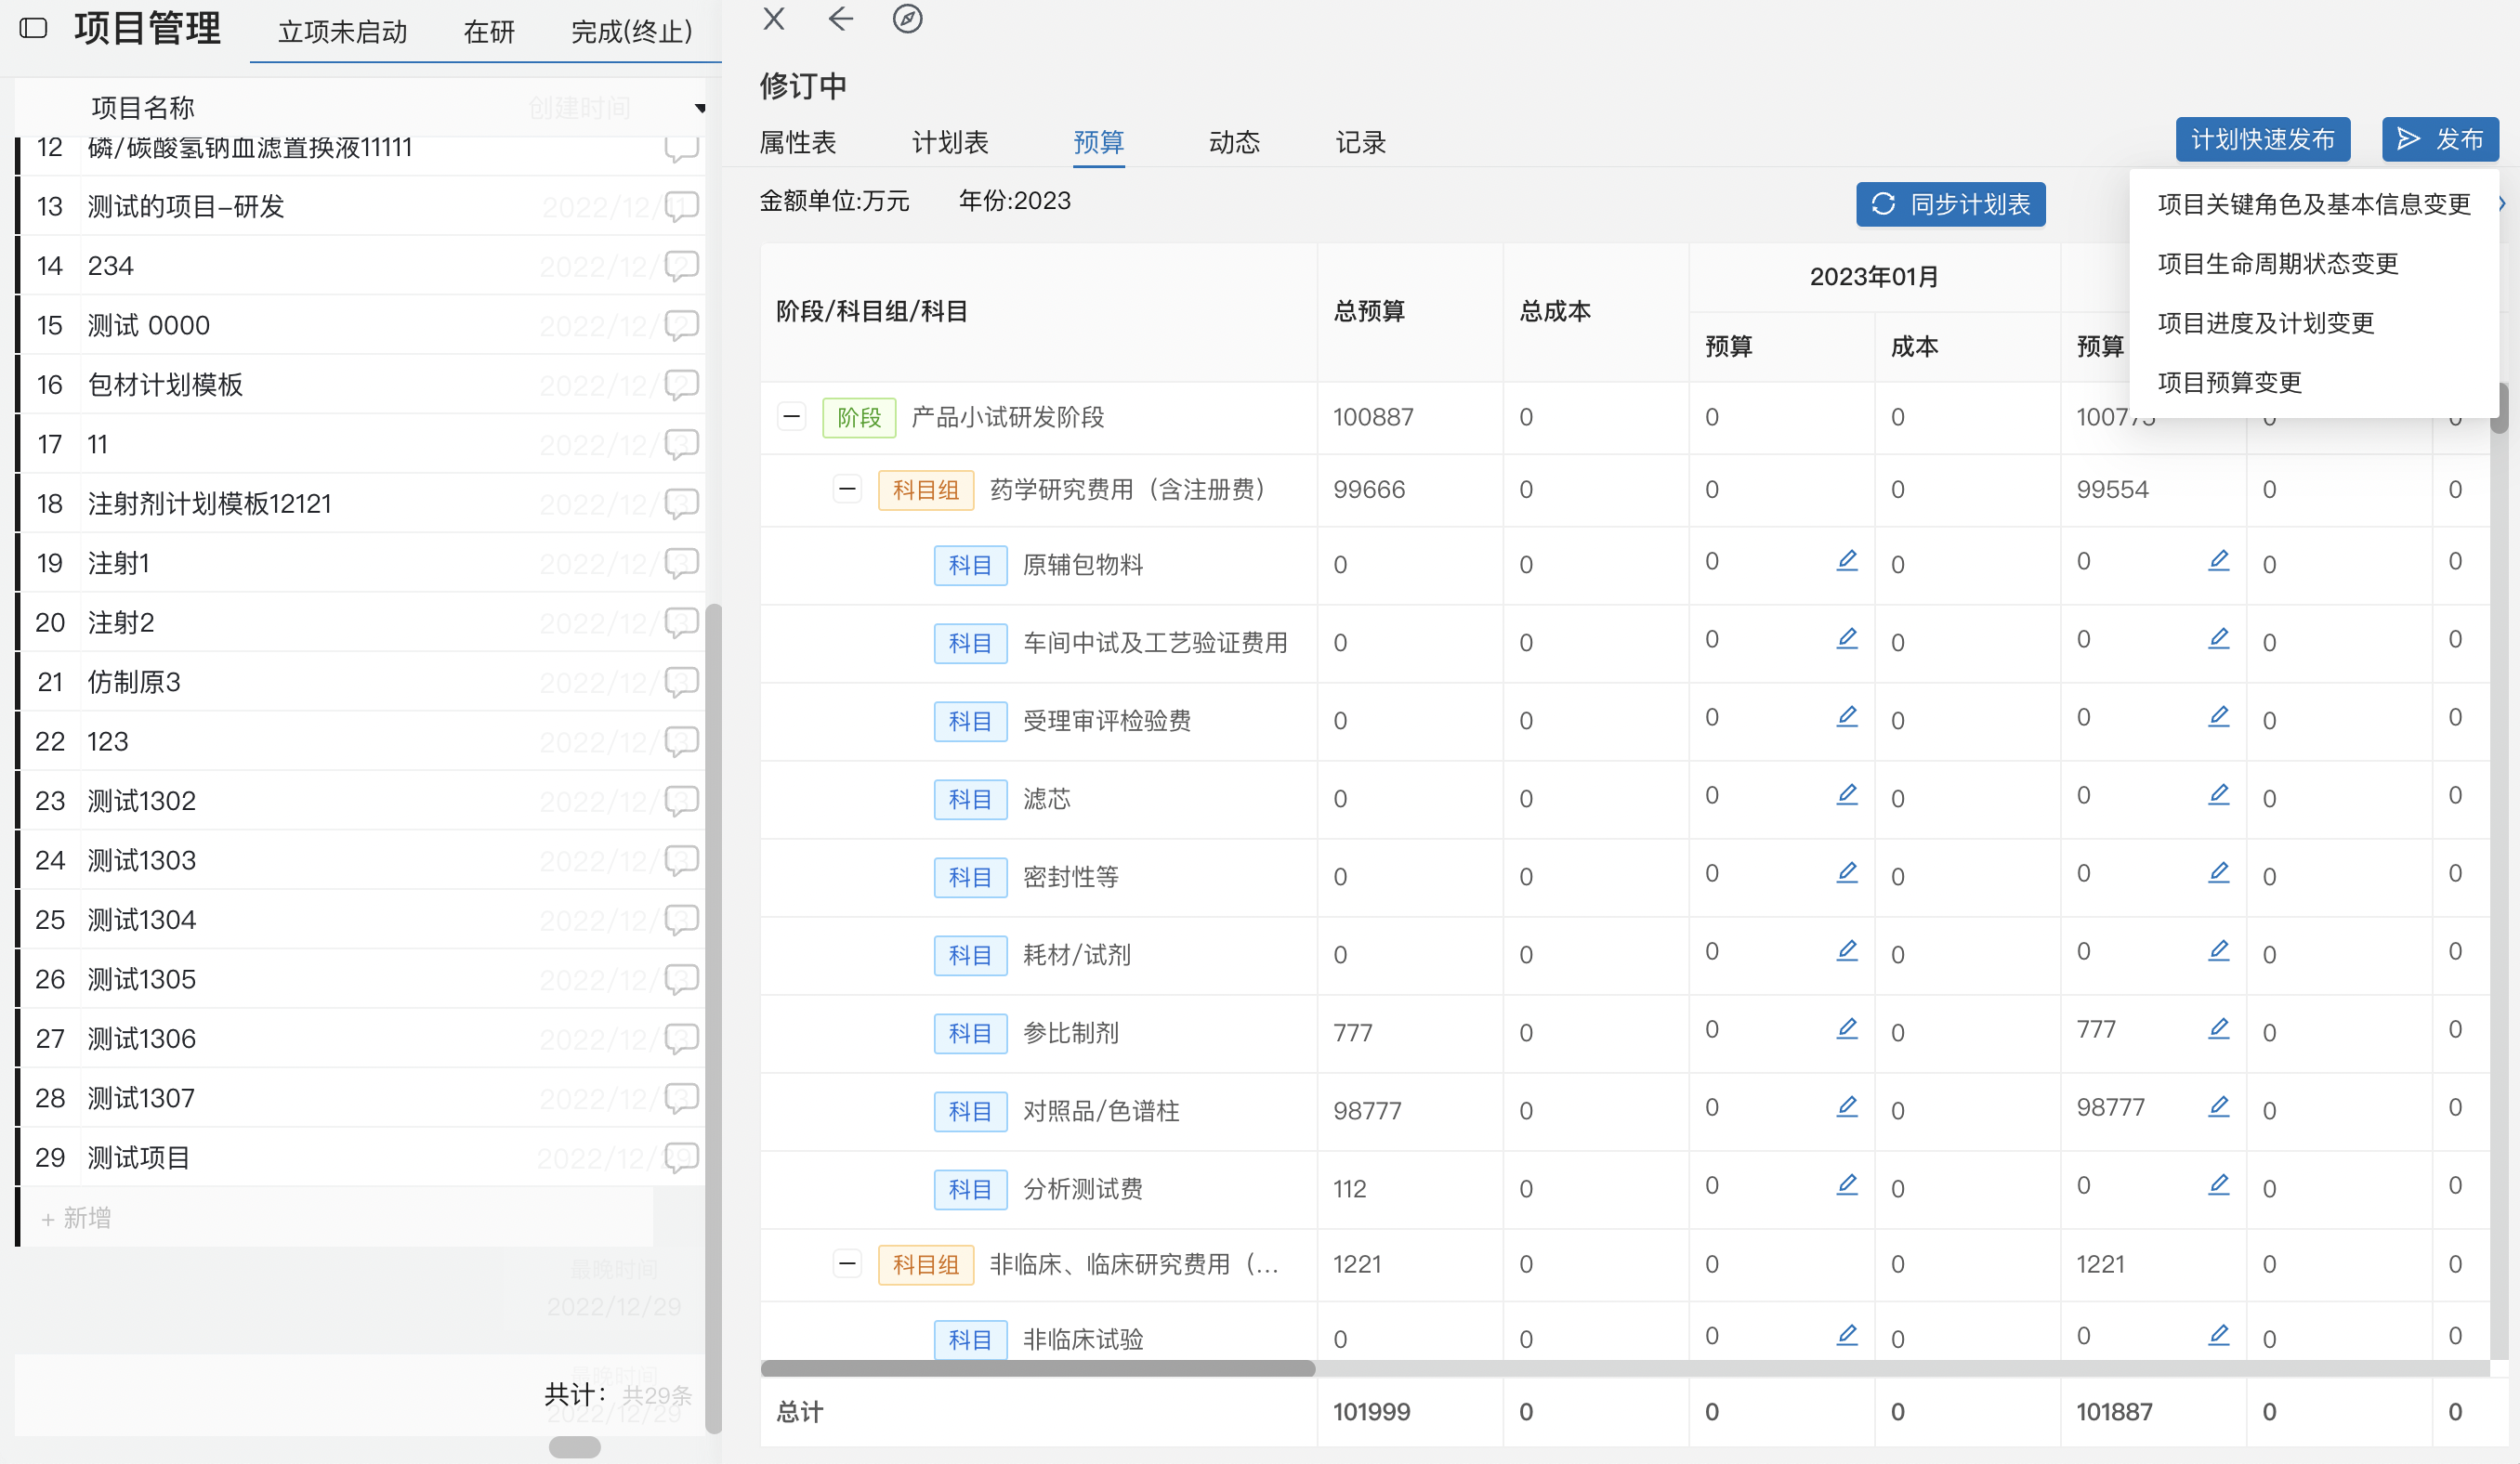The width and height of the screenshot is (2520, 1464).
Task: Click the 同步计划表 button
Action: tap(1950, 204)
